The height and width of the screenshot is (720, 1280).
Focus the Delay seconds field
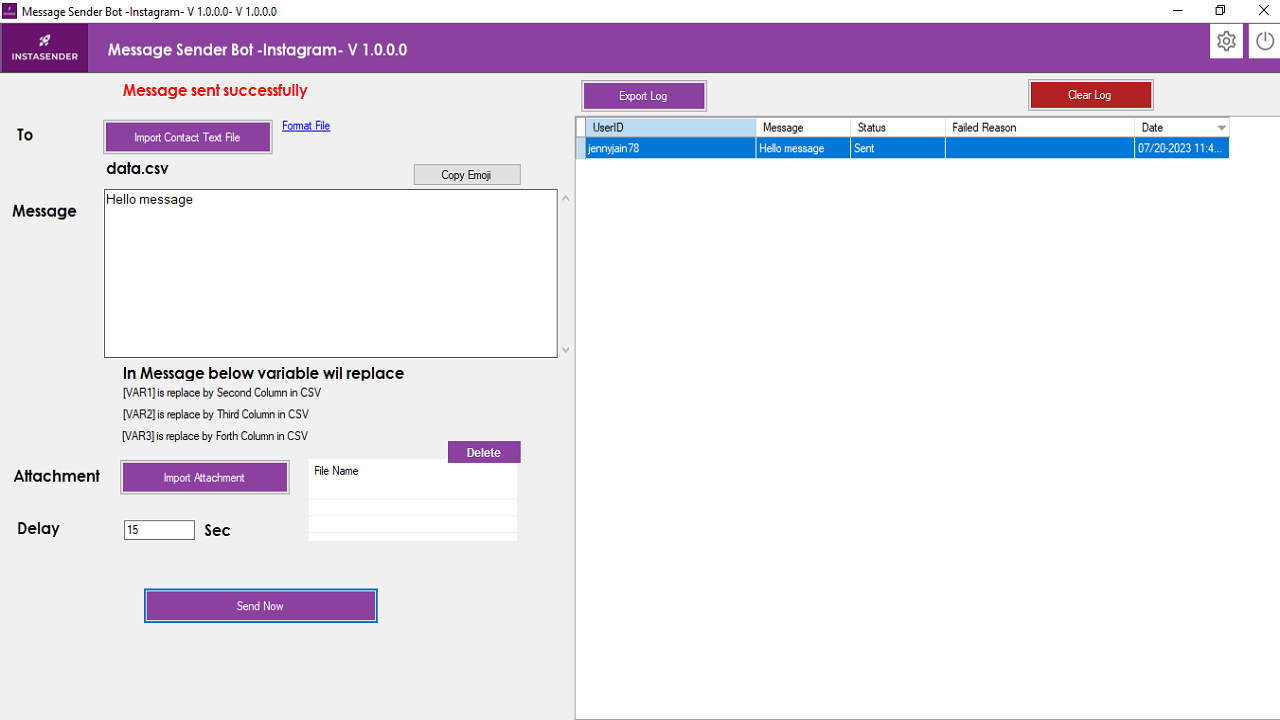click(x=159, y=530)
